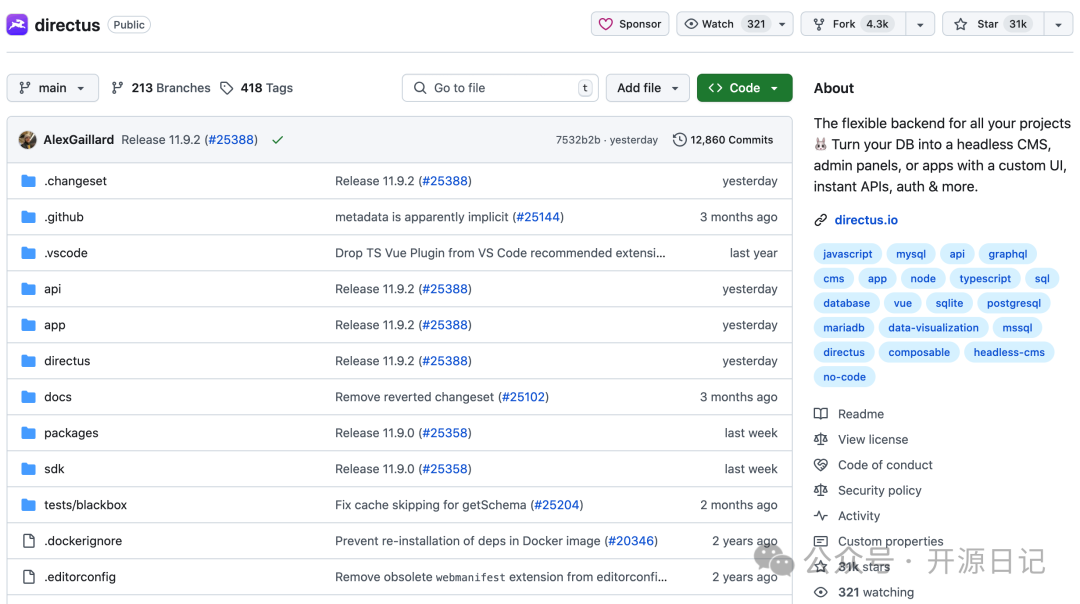Viewport: 1080px width, 604px height.
Task: Click the .changeset folder icon
Action: coord(28,181)
